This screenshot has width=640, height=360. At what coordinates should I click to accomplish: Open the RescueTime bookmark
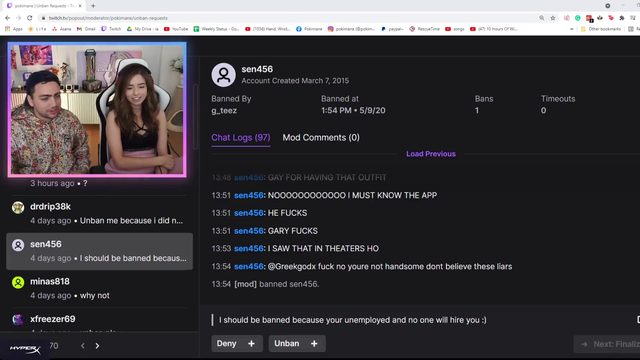tap(424, 29)
